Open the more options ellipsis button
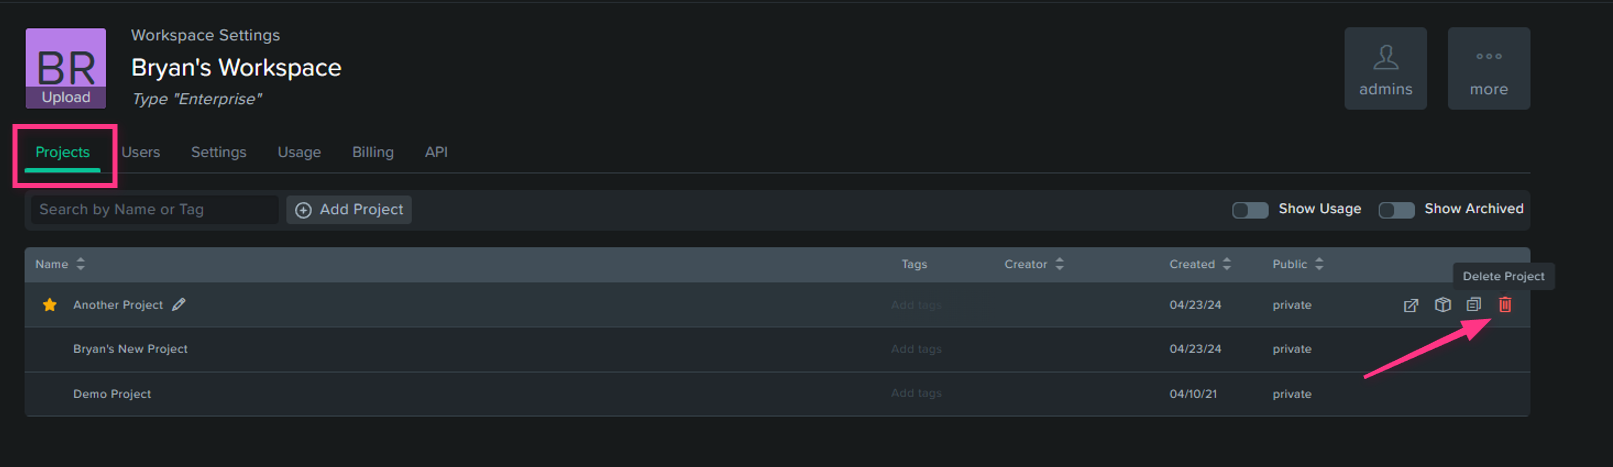 pos(1488,69)
